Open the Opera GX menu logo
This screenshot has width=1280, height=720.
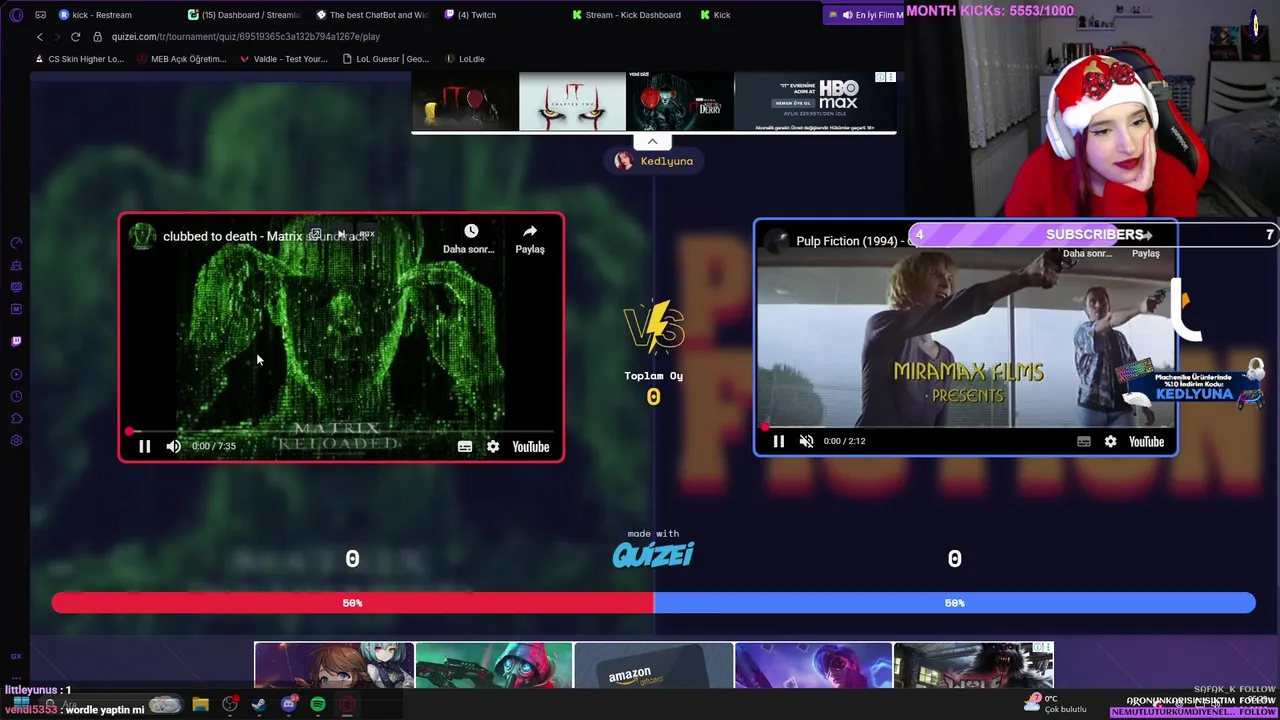tap(16, 15)
